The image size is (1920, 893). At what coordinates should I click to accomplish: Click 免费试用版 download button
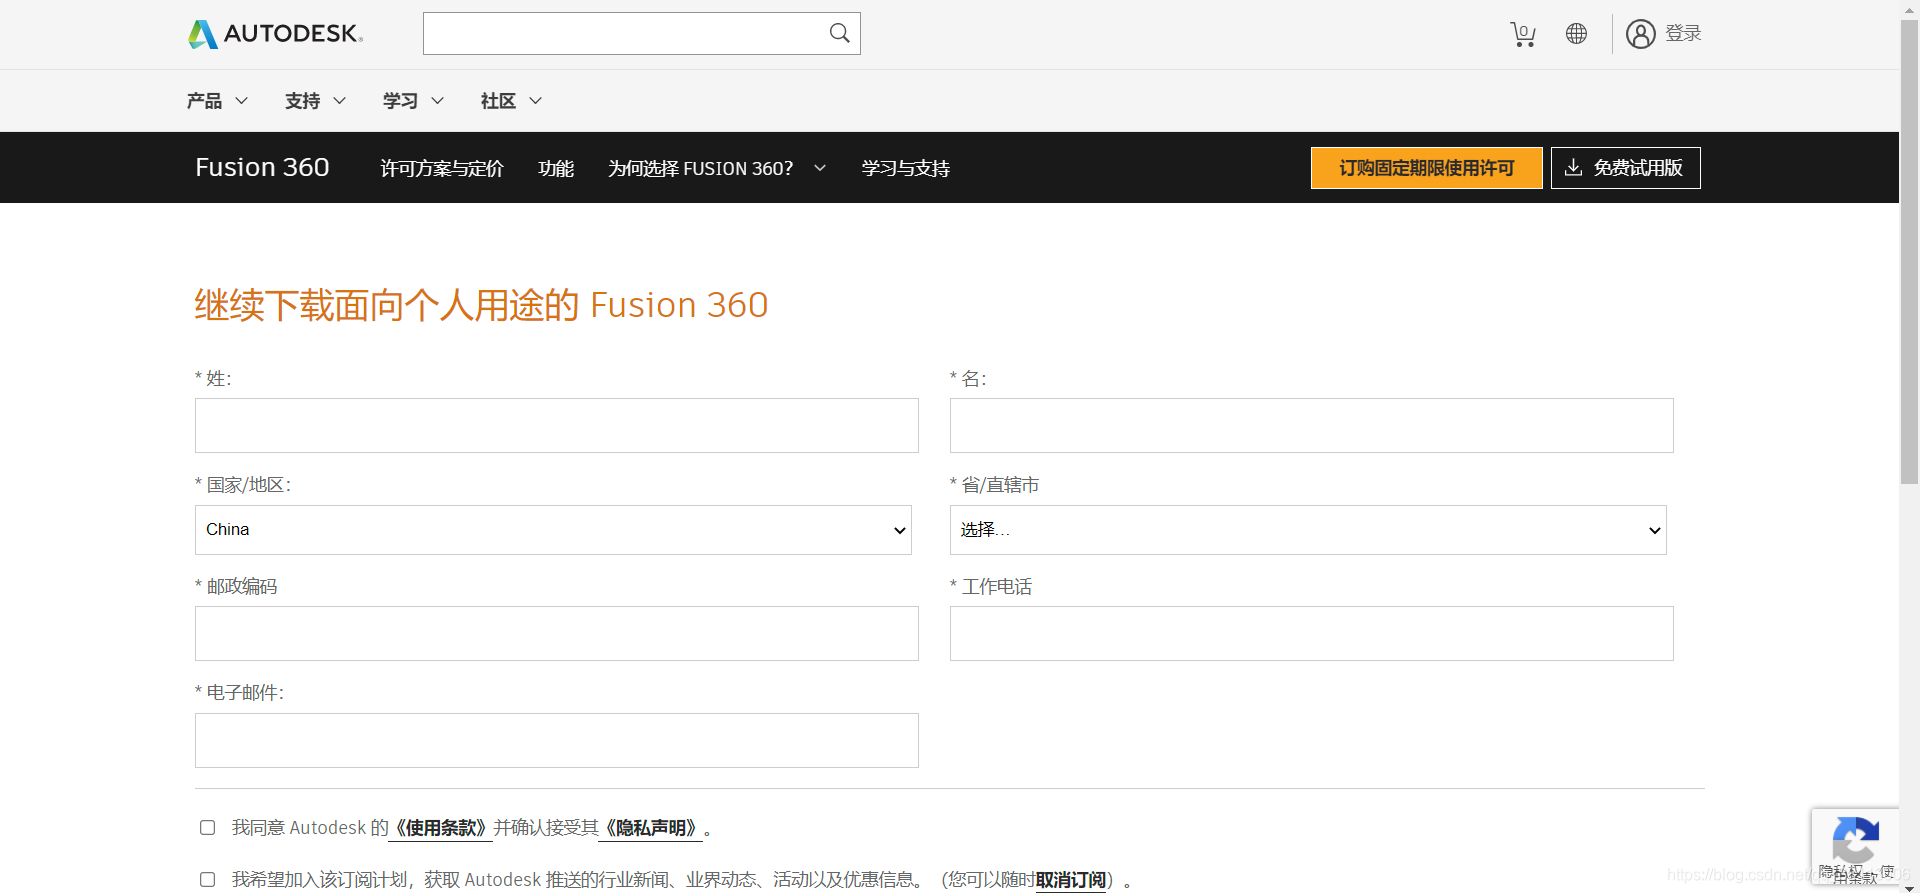pyautogui.click(x=1625, y=168)
